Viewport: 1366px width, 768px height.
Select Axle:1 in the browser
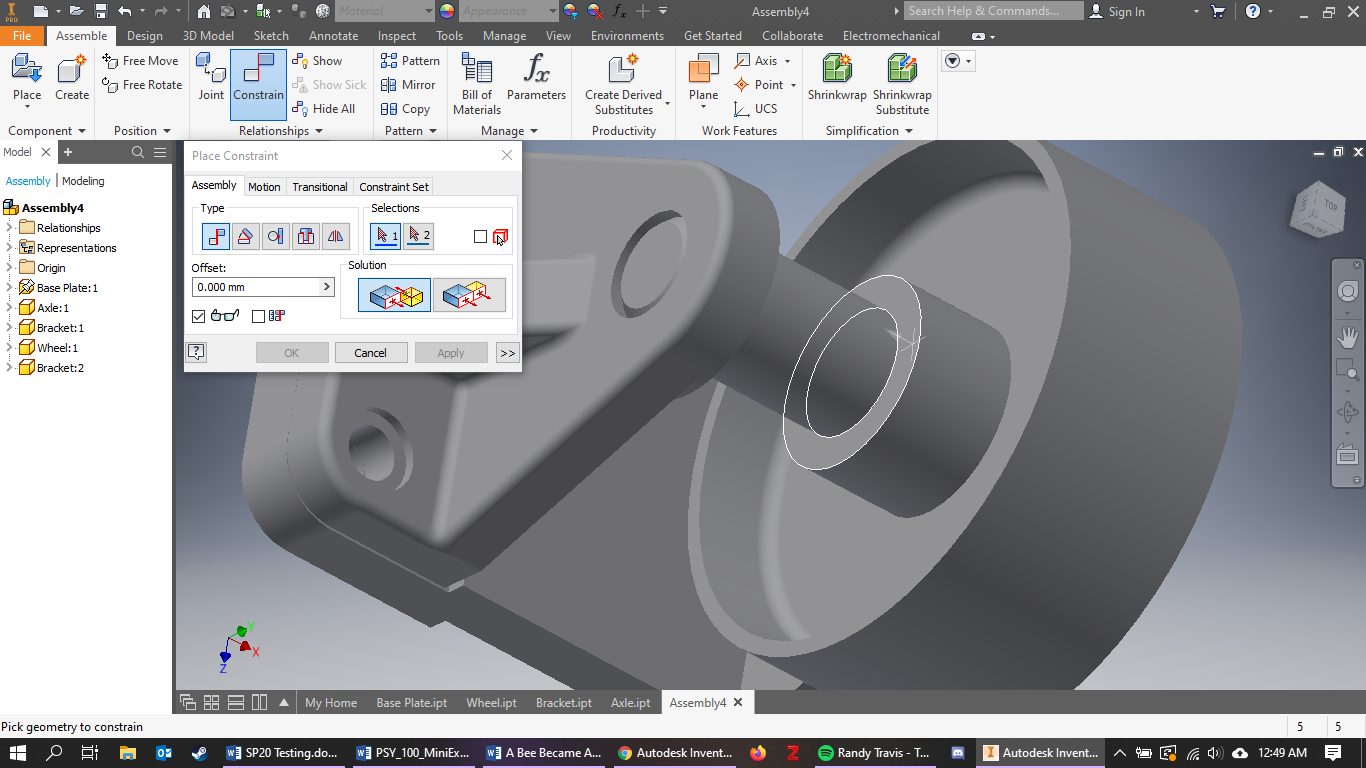click(44, 308)
